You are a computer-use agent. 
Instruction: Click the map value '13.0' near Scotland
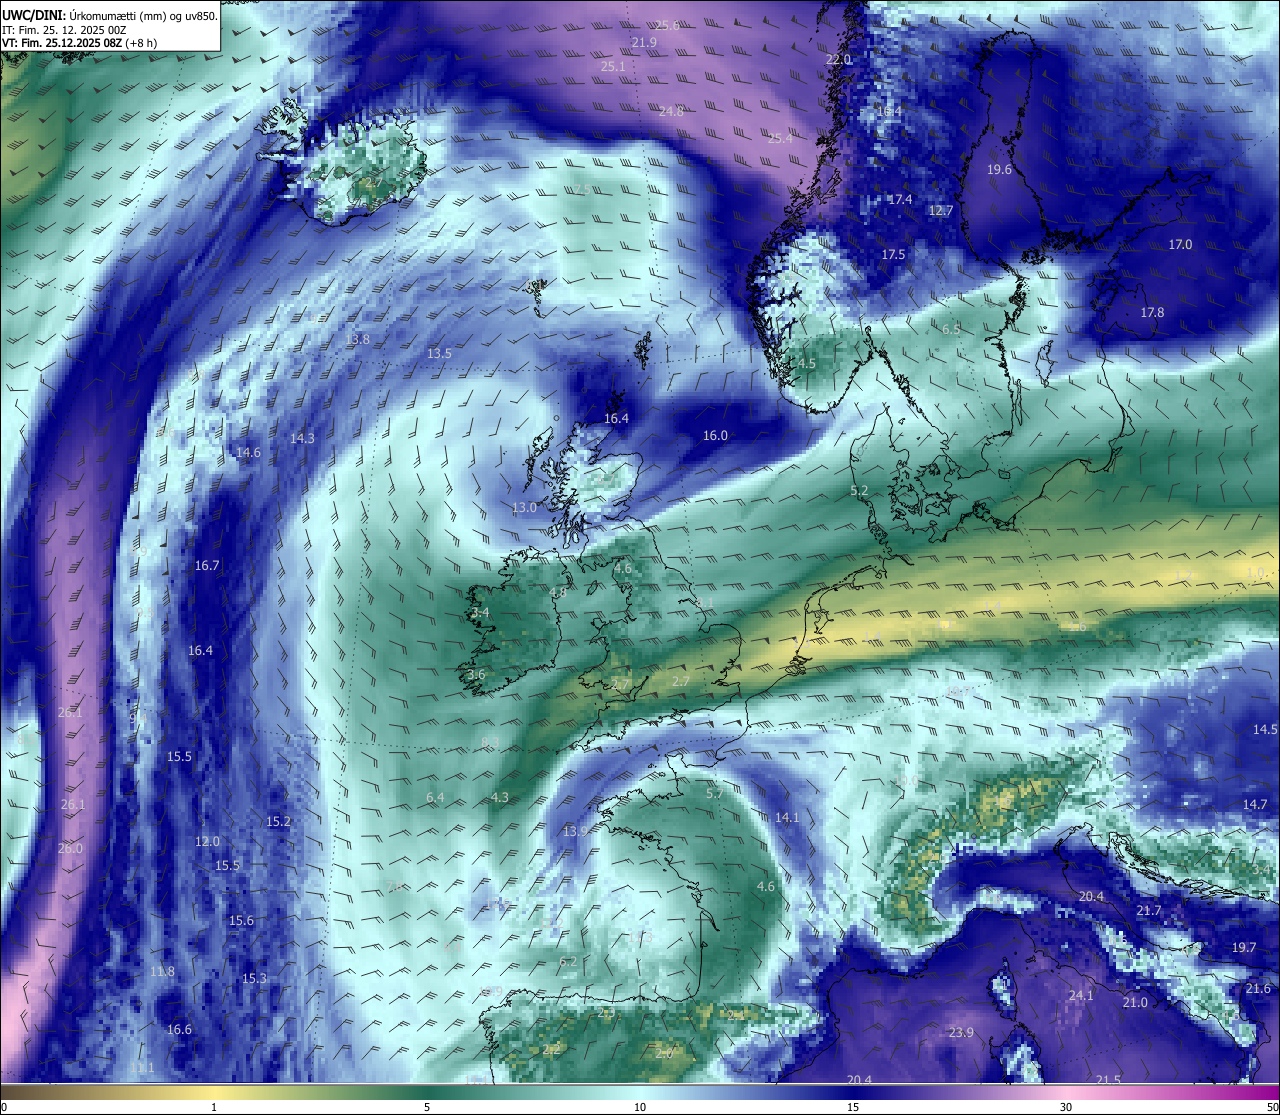[524, 507]
